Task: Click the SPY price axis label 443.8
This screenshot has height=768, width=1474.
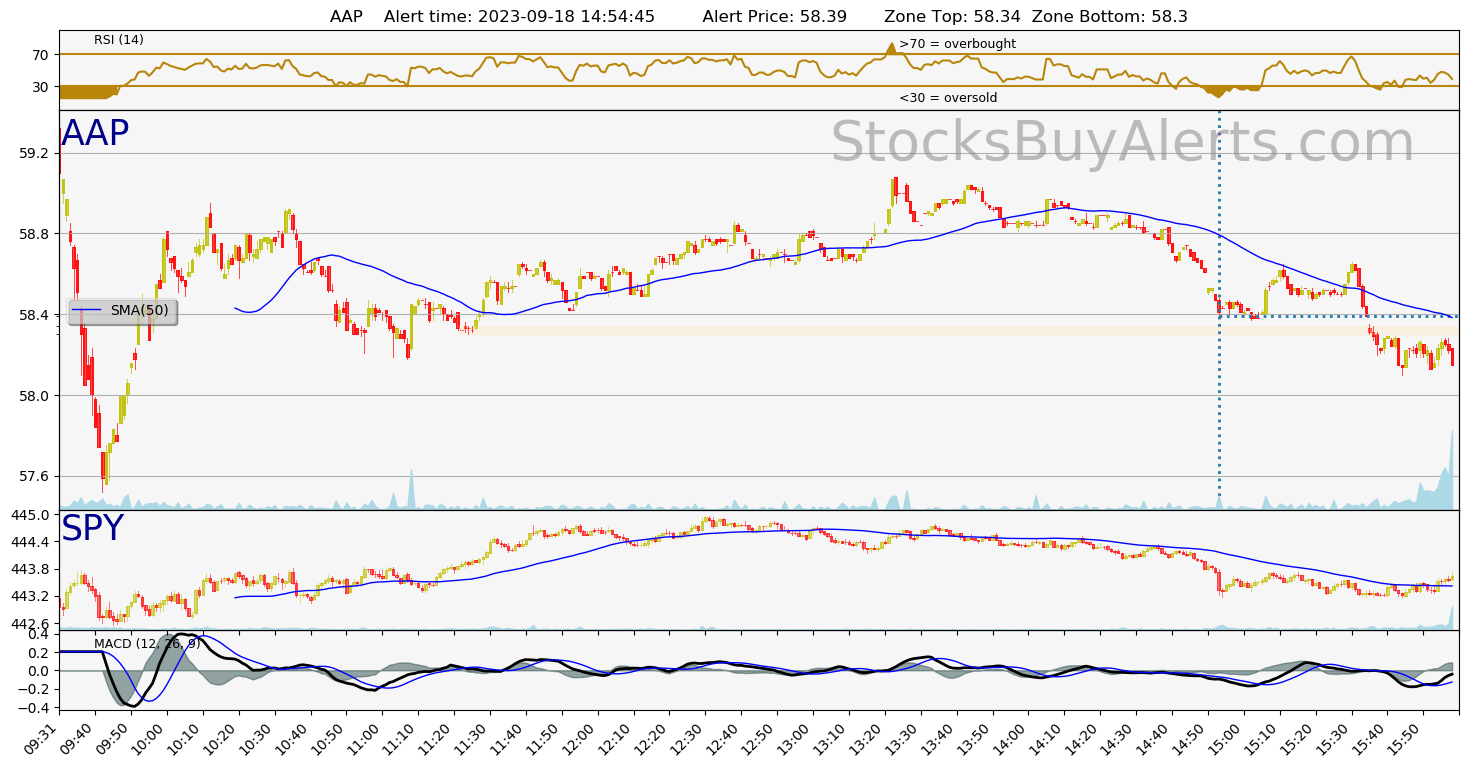Action: [29, 569]
